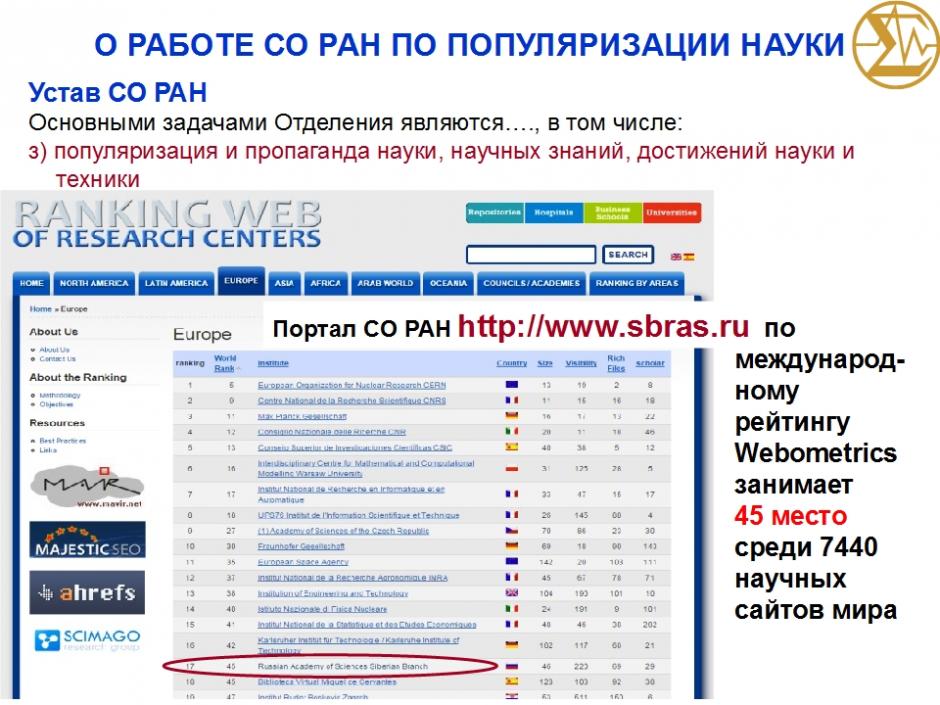The width and height of the screenshot is (940, 705).
Task: Open the About Us sidebar link
Action: coord(55,350)
